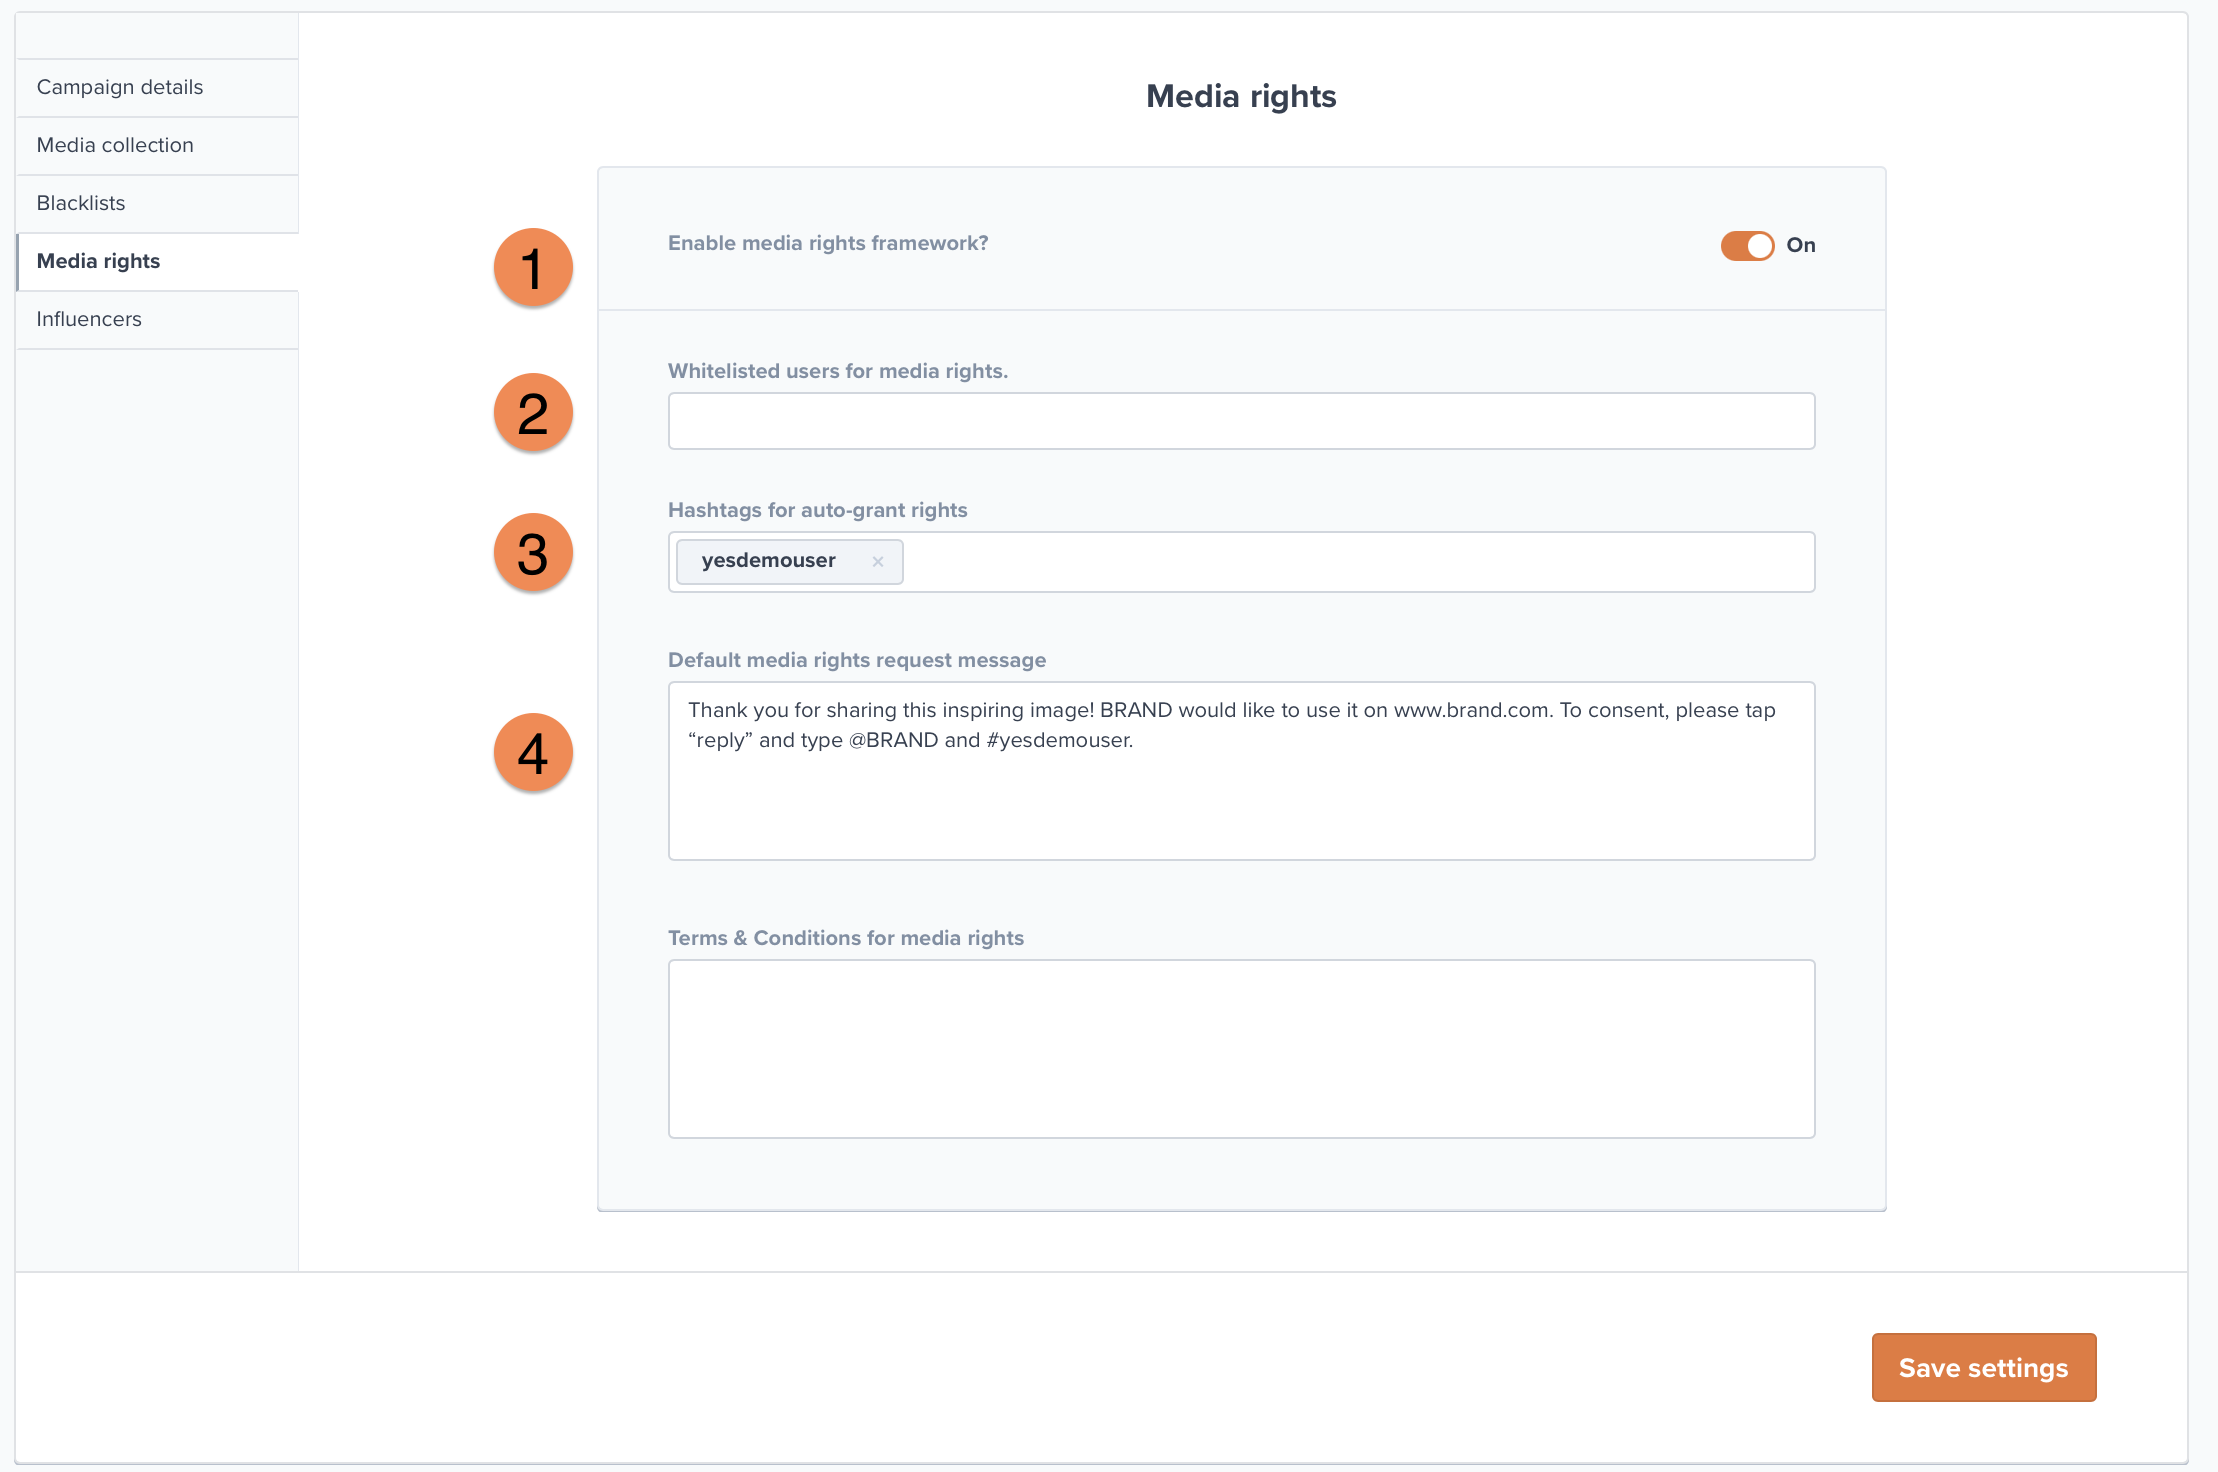Switch to Media collection settings
The image size is (2218, 1472).
(x=115, y=145)
